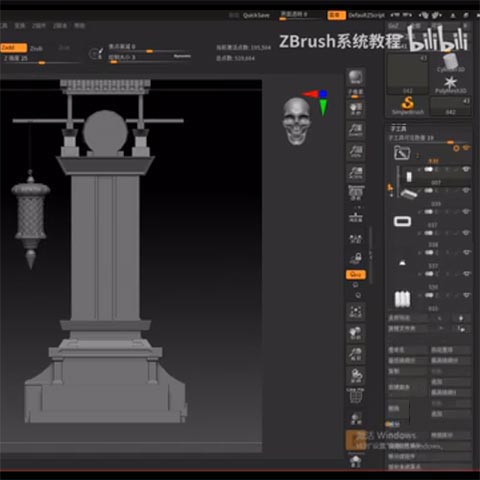Click the skull camera view head

click(x=296, y=121)
